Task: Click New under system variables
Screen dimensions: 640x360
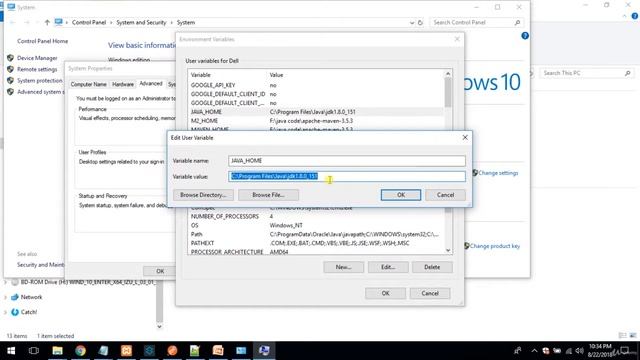Action: pyautogui.click(x=343, y=267)
